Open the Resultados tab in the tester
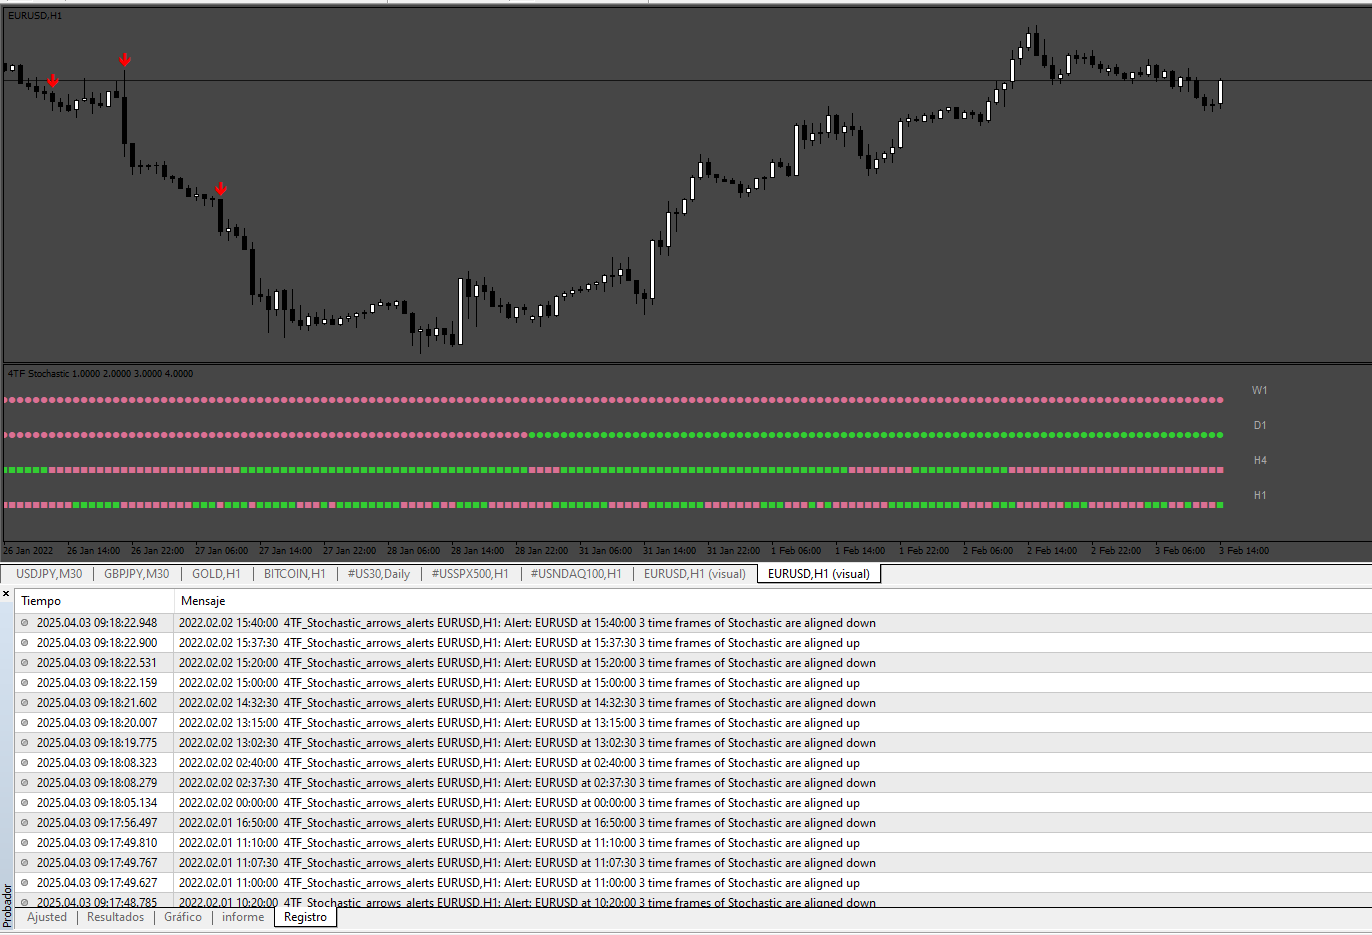1372x935 pixels. [x=116, y=917]
